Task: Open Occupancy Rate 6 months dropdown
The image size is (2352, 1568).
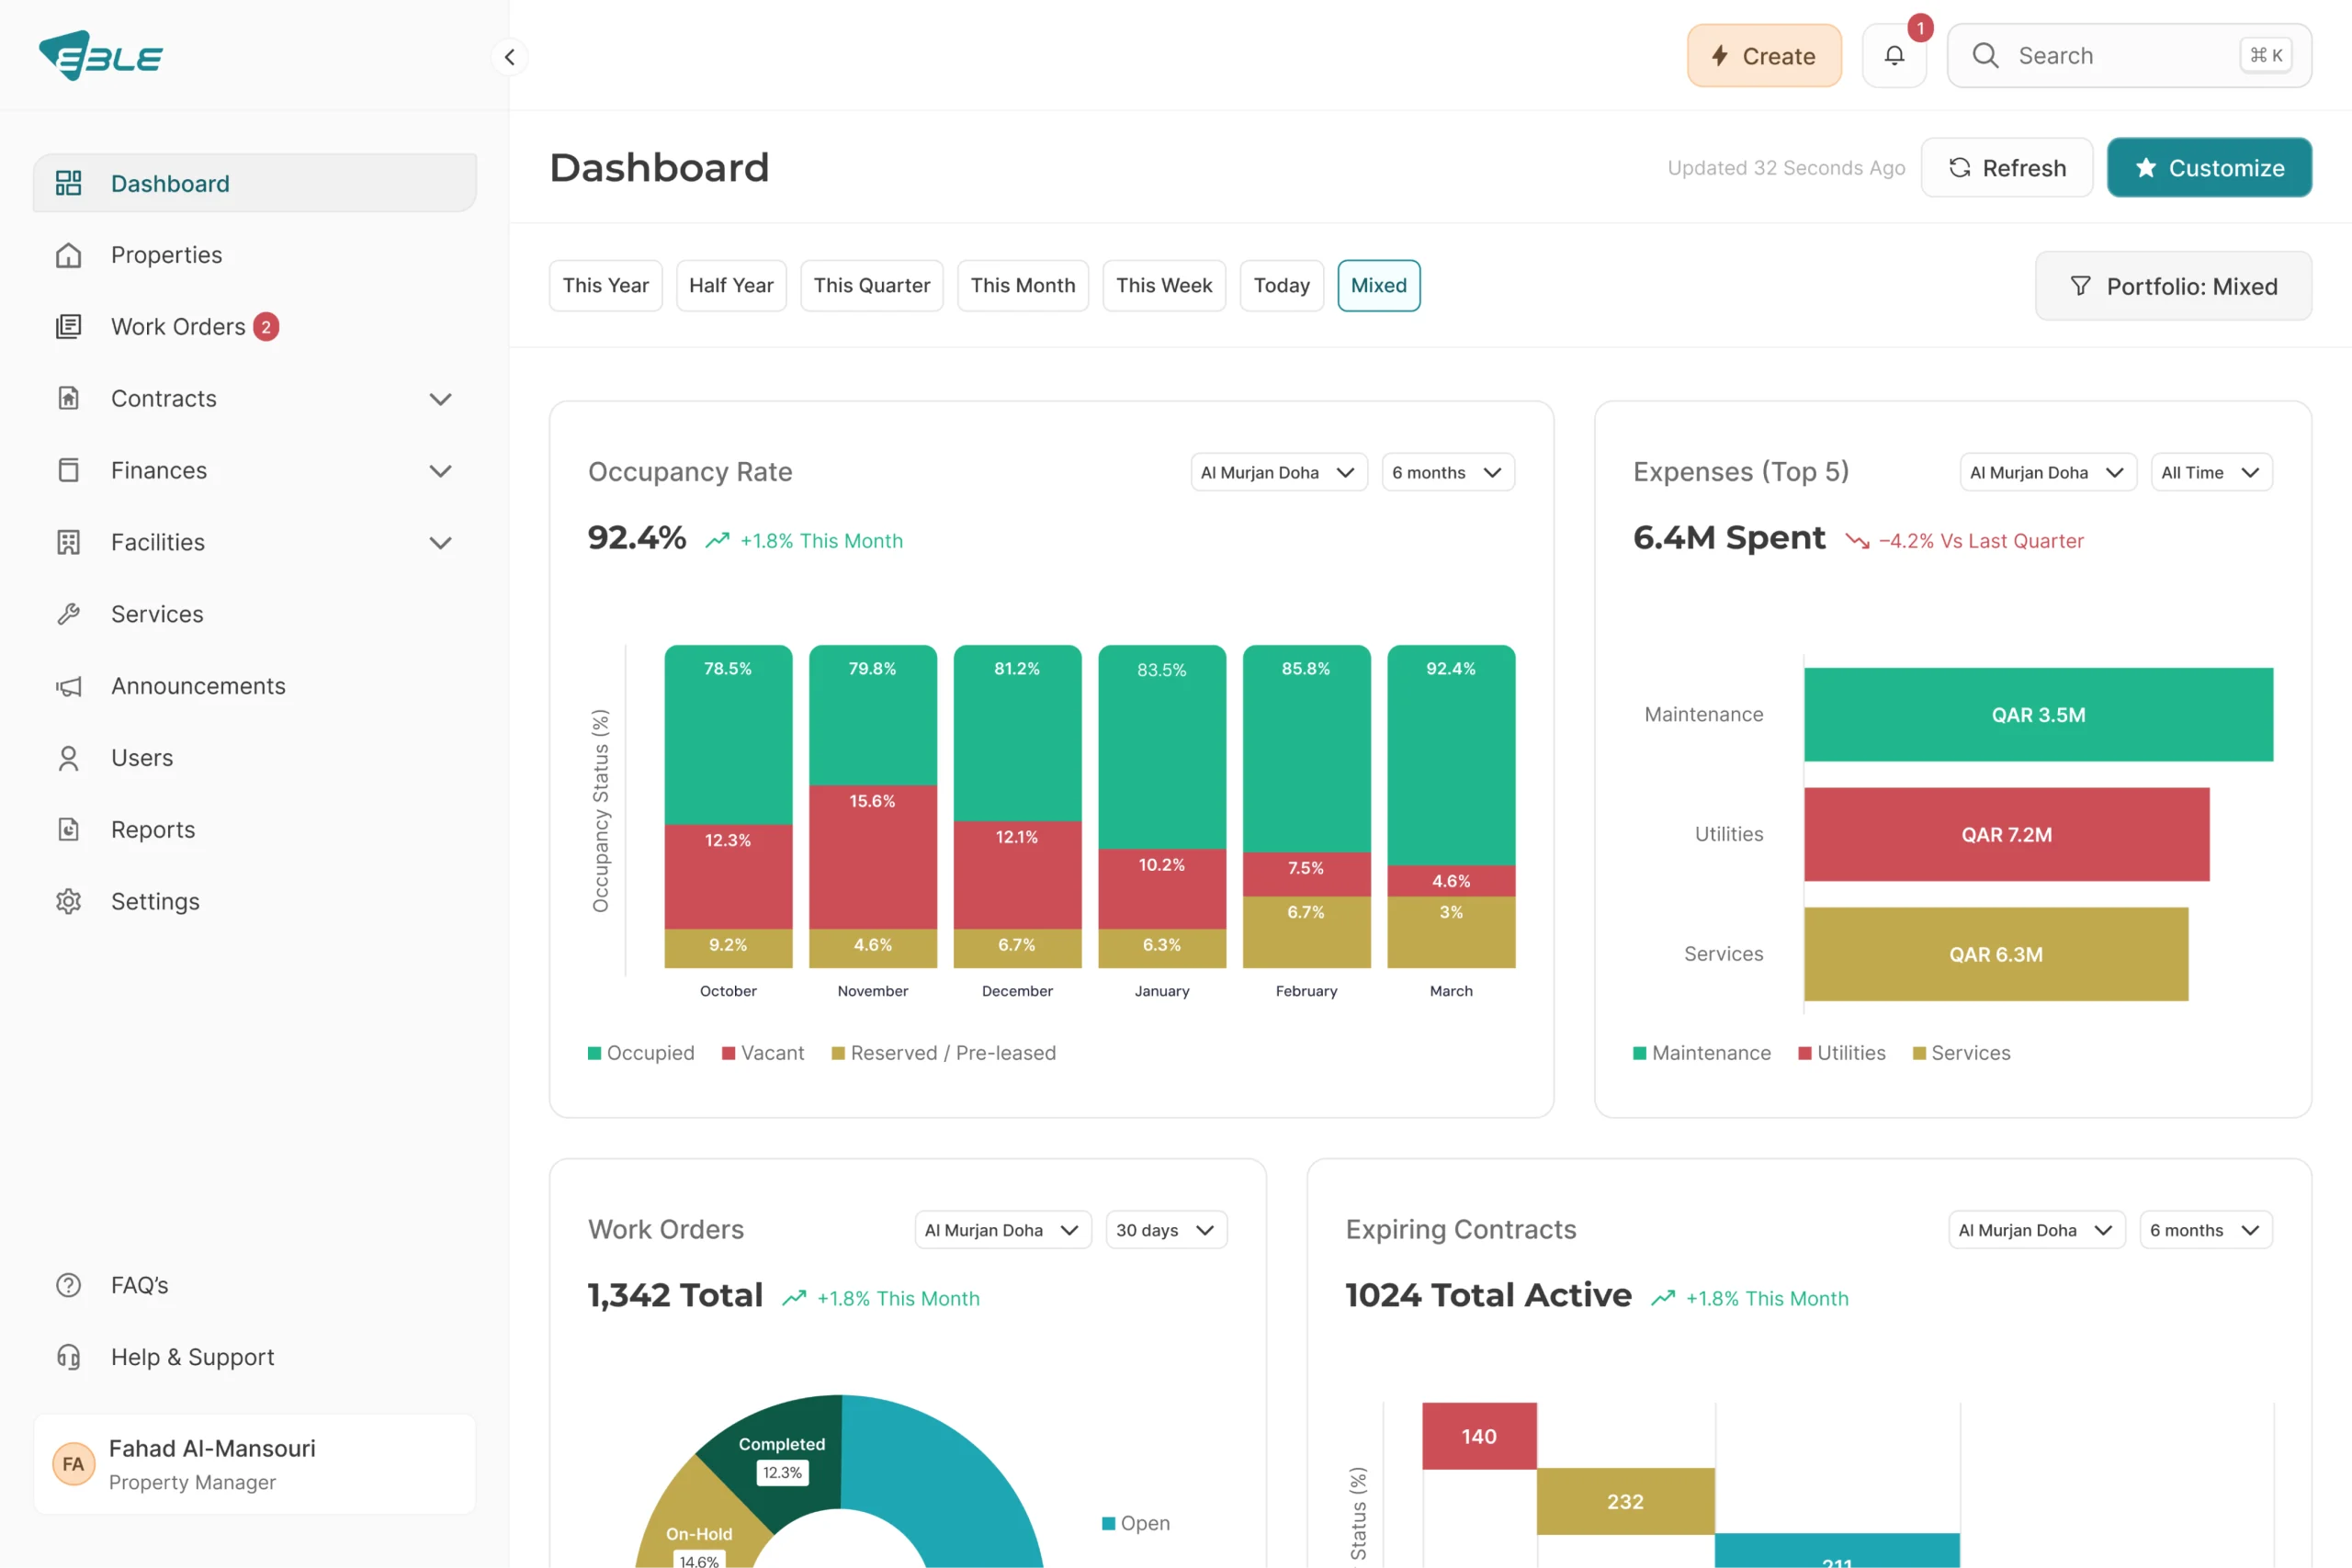Action: click(x=1447, y=472)
